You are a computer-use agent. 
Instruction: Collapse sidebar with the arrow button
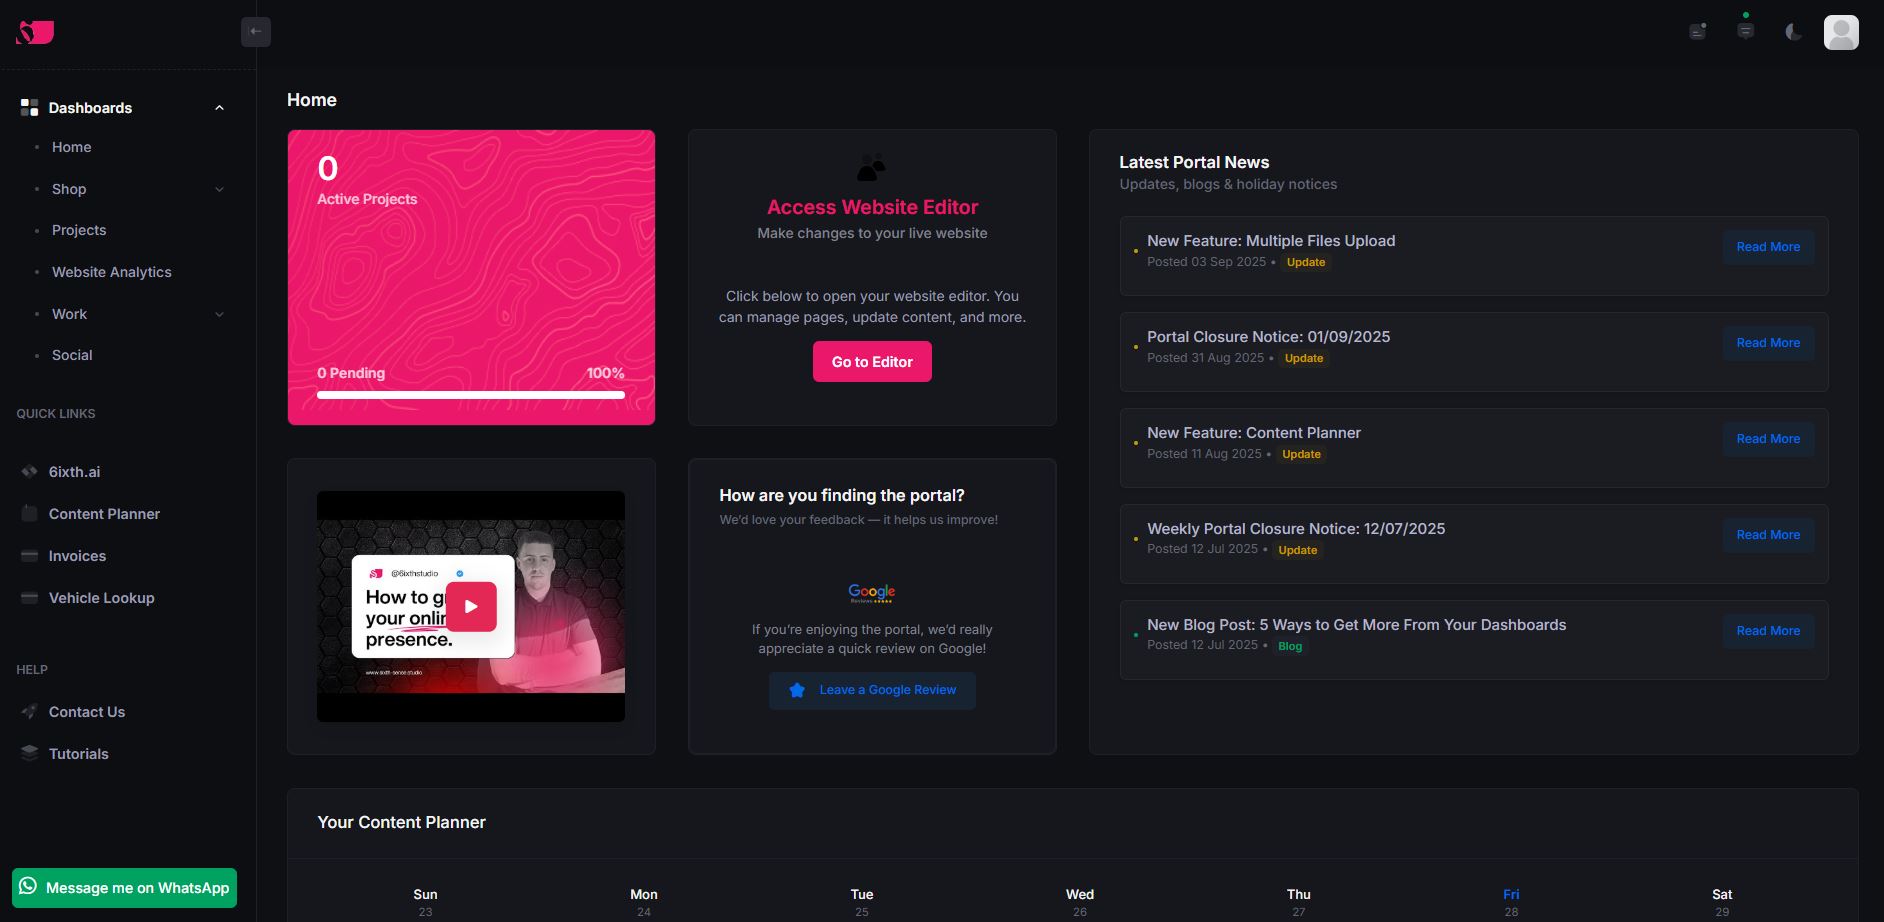(x=256, y=32)
